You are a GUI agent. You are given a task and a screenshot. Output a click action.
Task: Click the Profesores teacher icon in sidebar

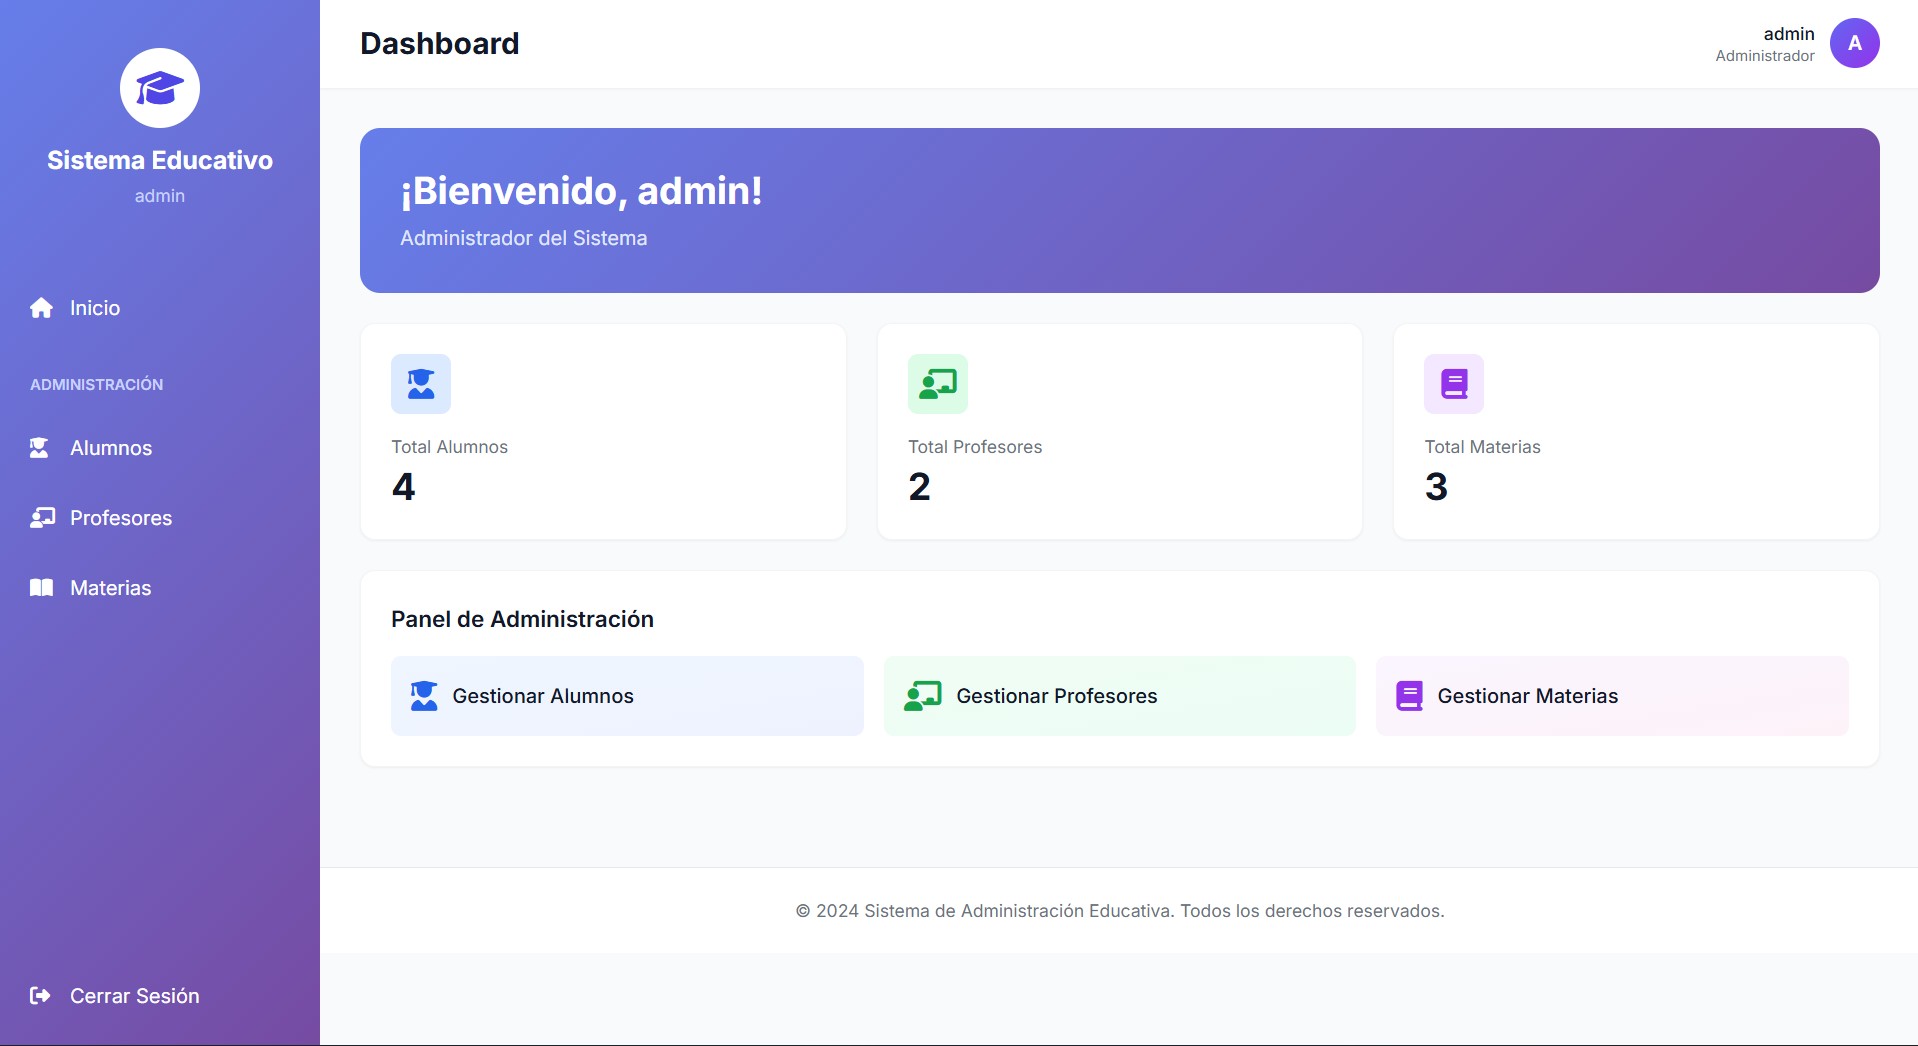(x=40, y=517)
